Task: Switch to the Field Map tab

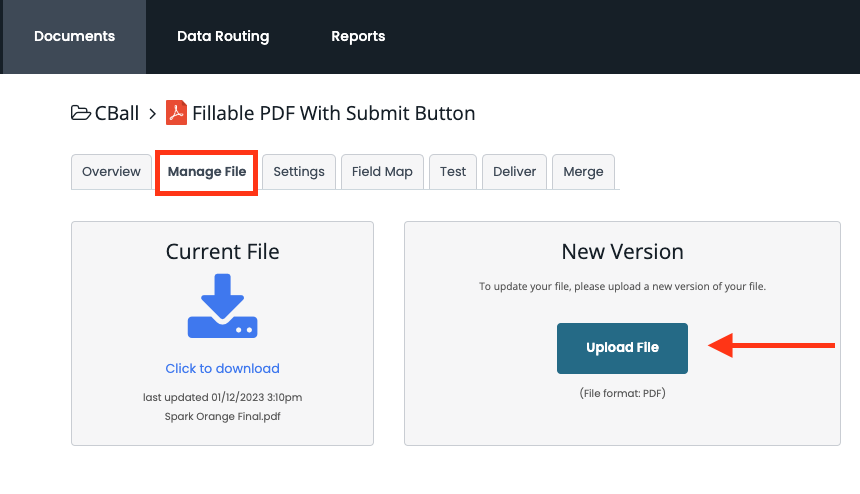Action: pyautogui.click(x=382, y=171)
